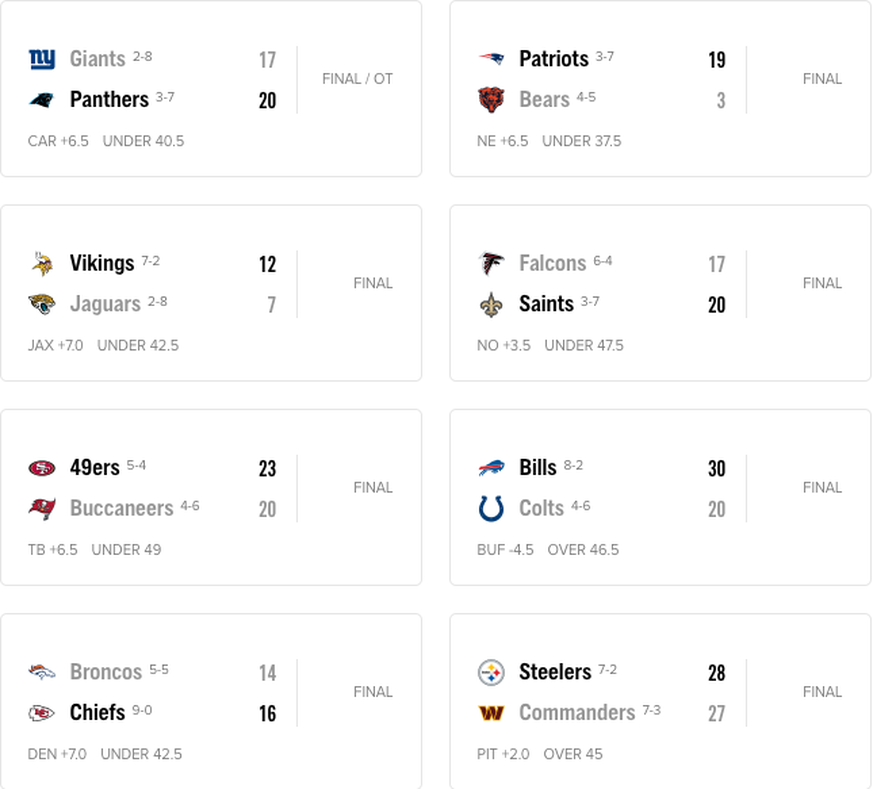Click the Atlanta Falcons logo
Screen dimensions: 873x789
[491, 263]
